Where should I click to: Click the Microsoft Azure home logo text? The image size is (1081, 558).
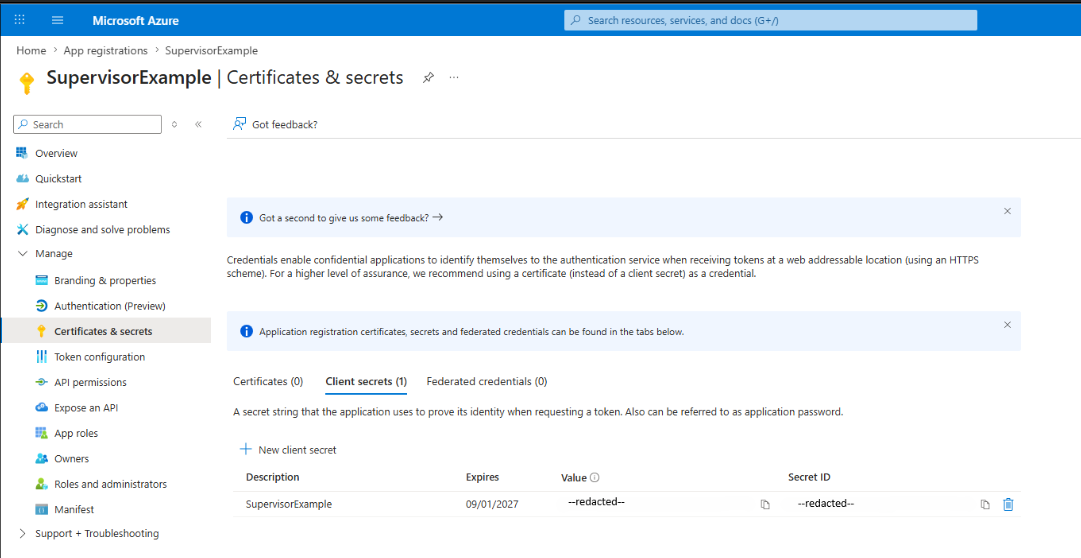point(136,21)
